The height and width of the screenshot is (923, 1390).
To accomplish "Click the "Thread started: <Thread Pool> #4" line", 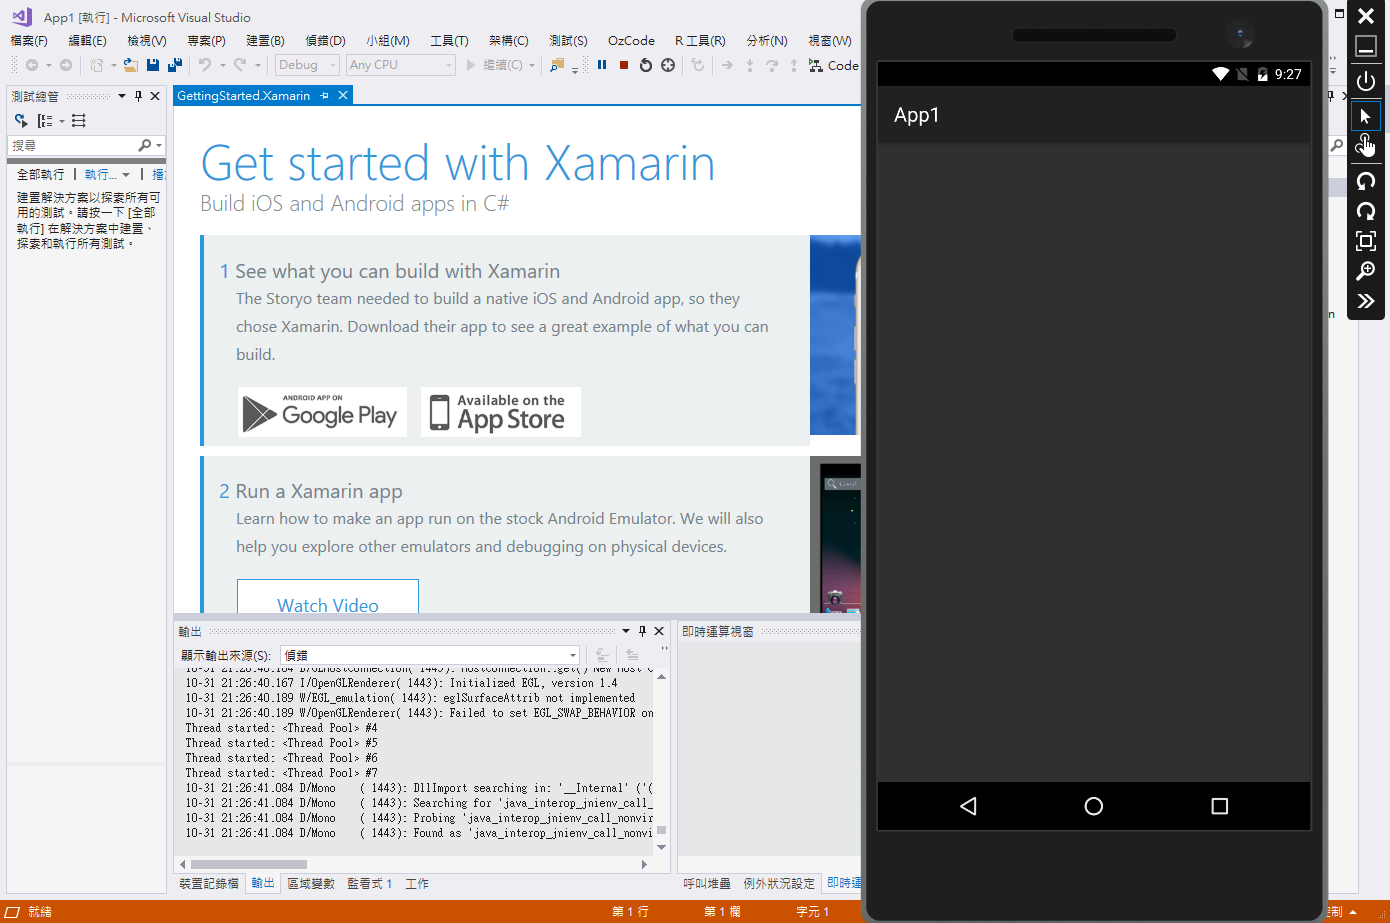I will point(281,728).
